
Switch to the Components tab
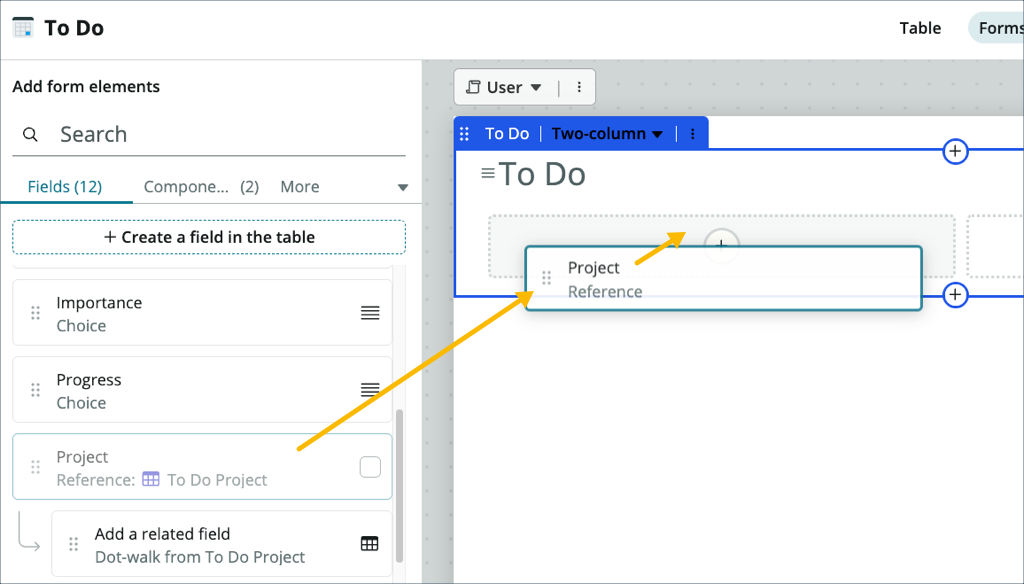pyautogui.click(x=200, y=187)
